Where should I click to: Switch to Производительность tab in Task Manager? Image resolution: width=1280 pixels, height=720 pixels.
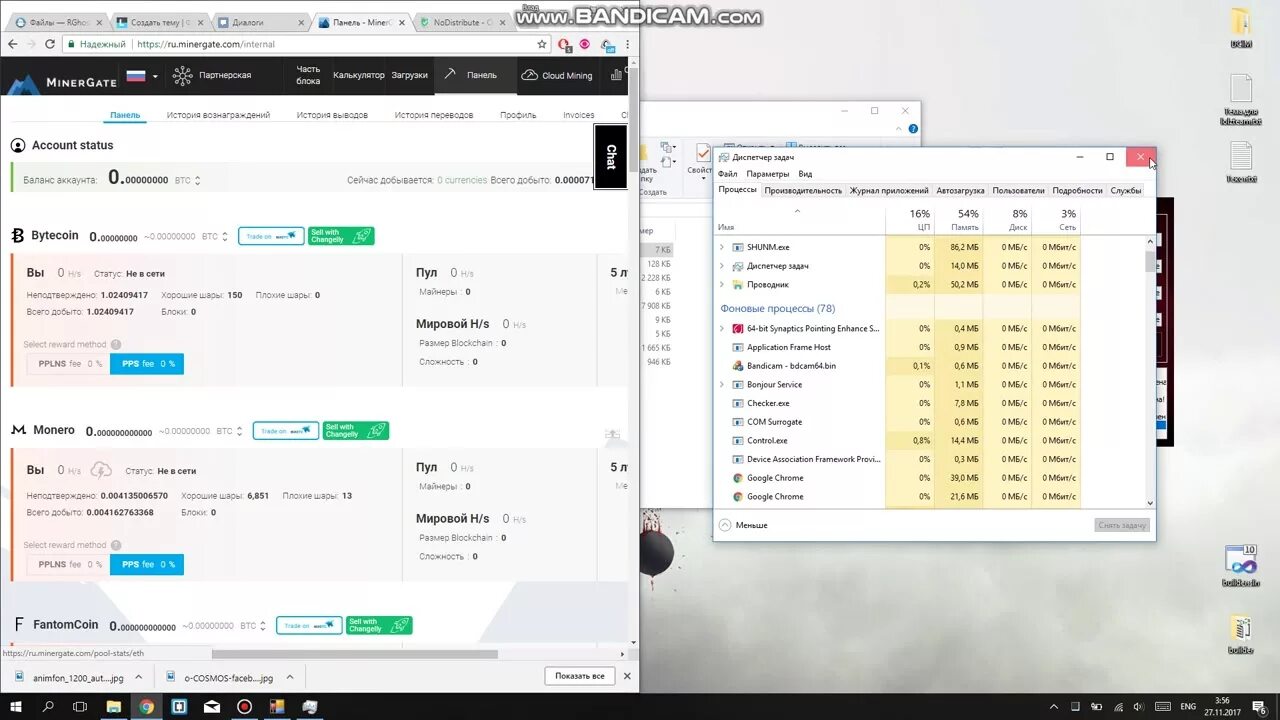click(803, 190)
